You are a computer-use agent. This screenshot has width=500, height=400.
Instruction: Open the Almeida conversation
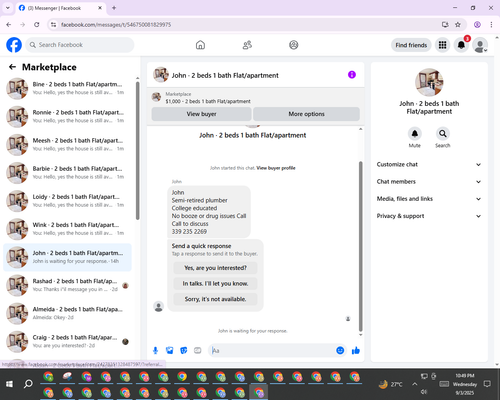point(68,313)
